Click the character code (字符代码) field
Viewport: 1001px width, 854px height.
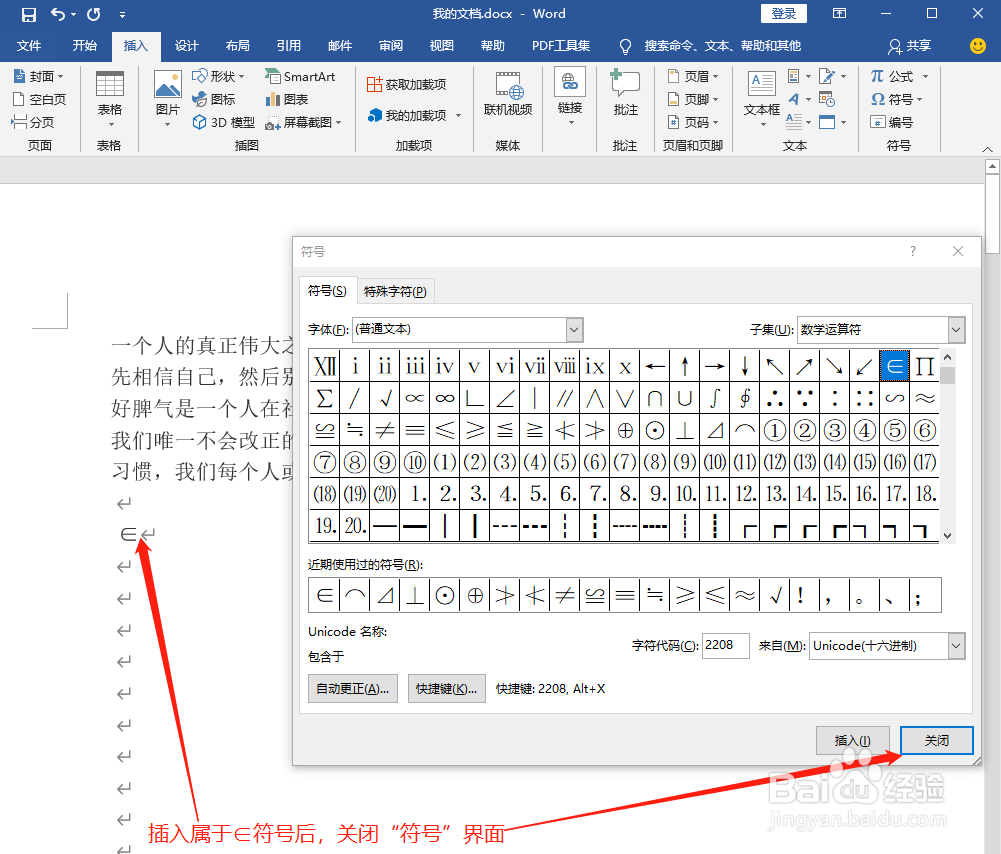pos(725,645)
